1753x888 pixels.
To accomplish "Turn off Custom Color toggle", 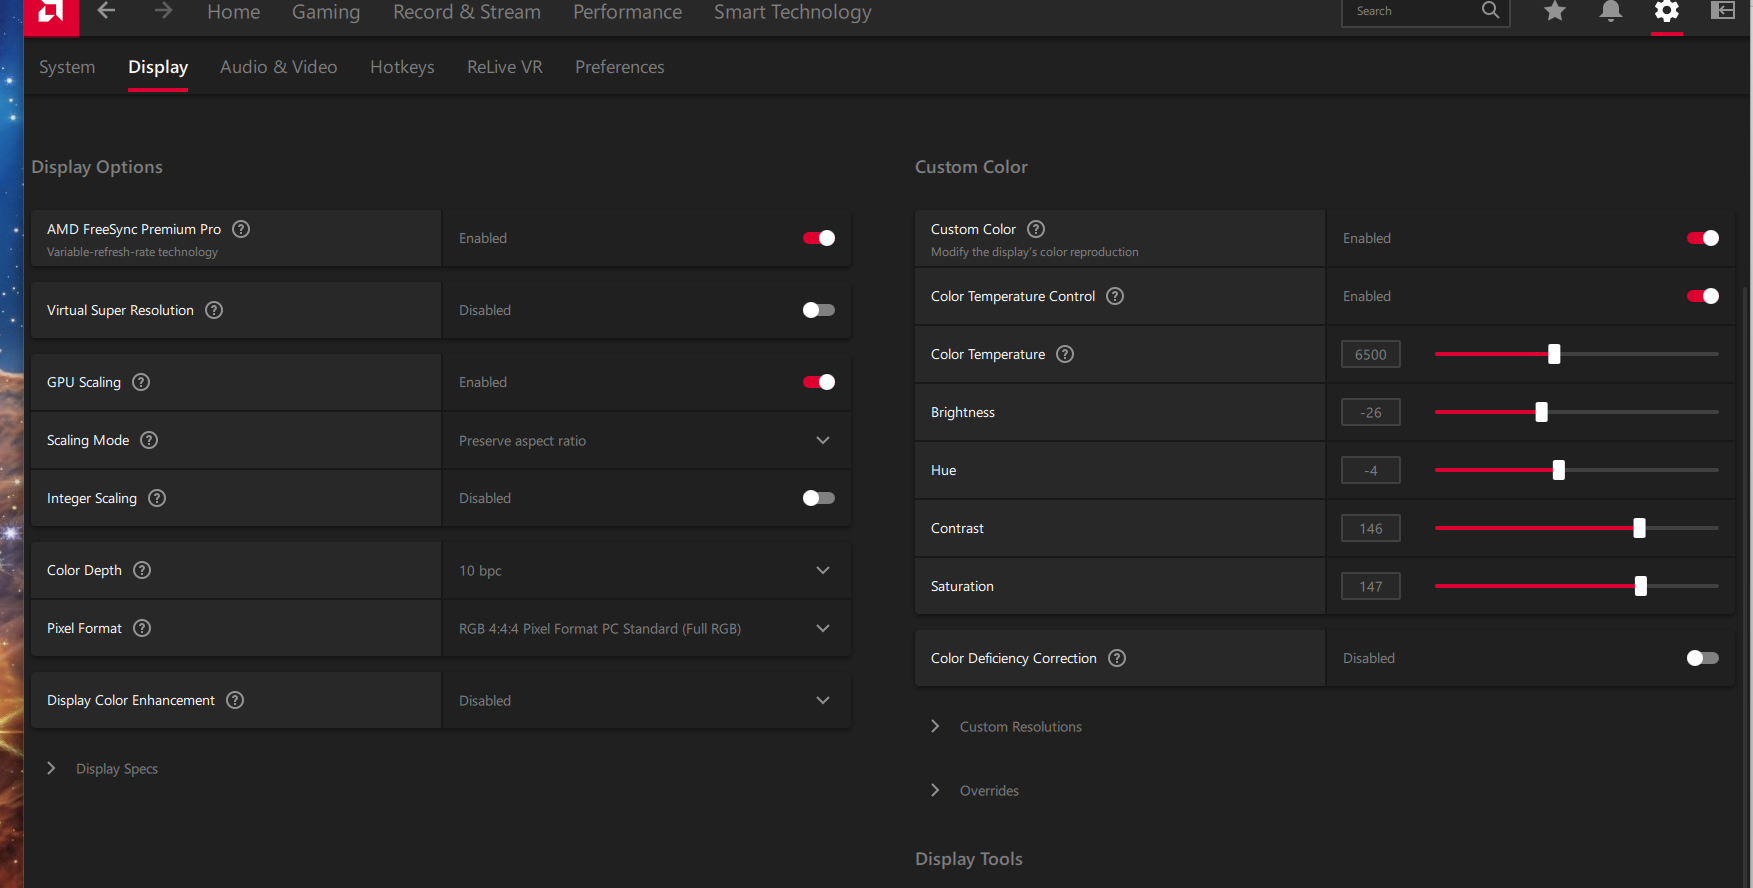I will [1703, 238].
